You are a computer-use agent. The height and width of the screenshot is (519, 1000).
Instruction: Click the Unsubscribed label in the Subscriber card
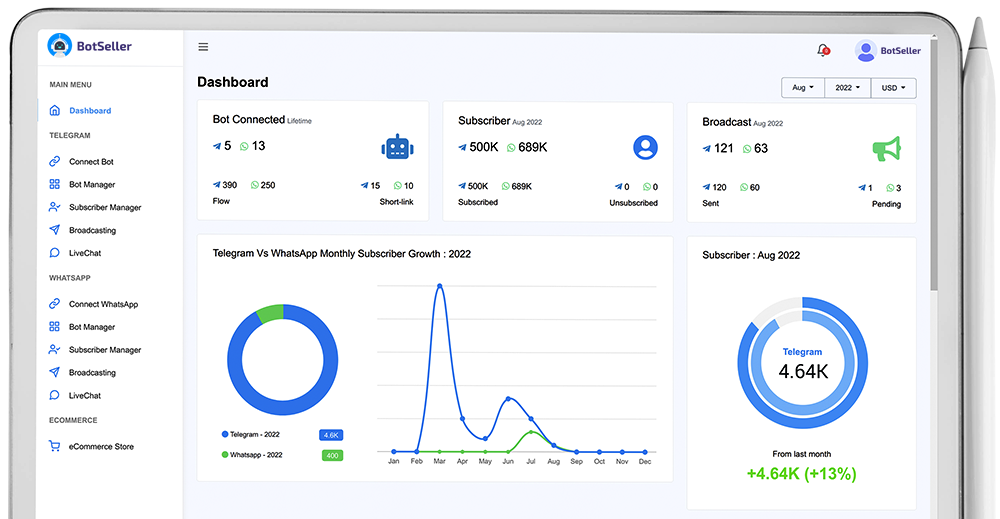point(633,203)
